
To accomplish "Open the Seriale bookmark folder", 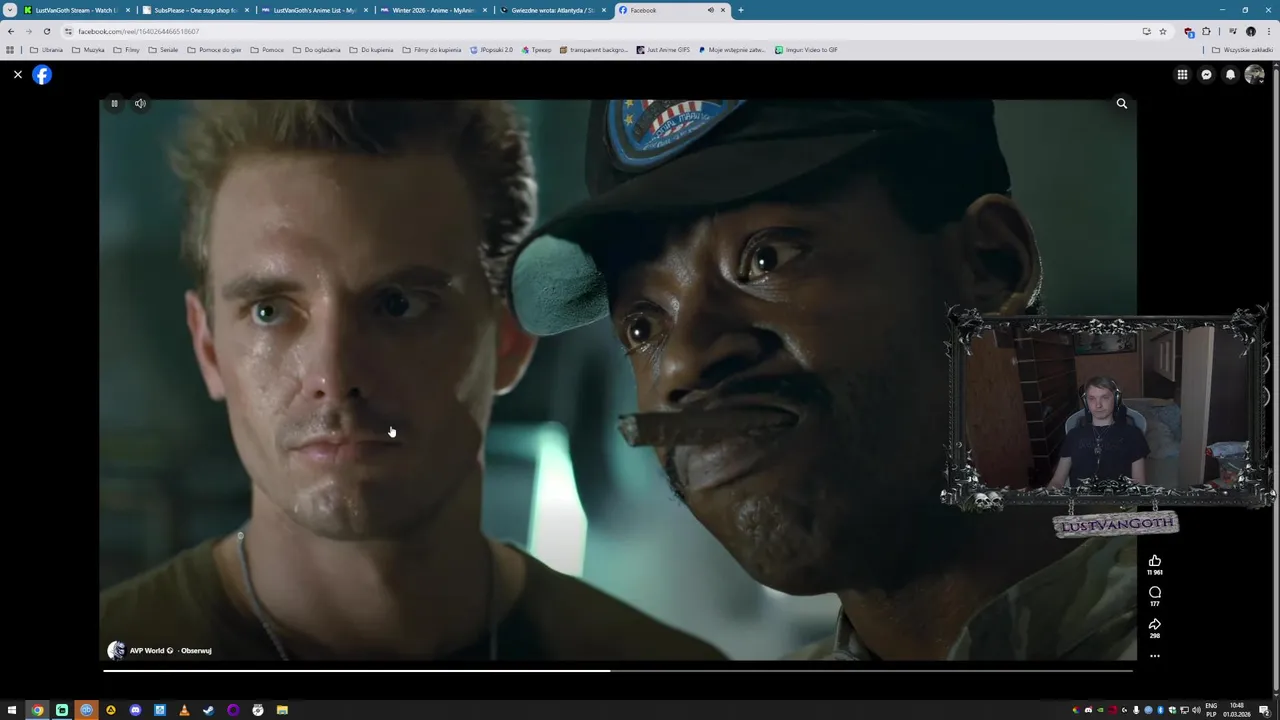I will point(163,50).
